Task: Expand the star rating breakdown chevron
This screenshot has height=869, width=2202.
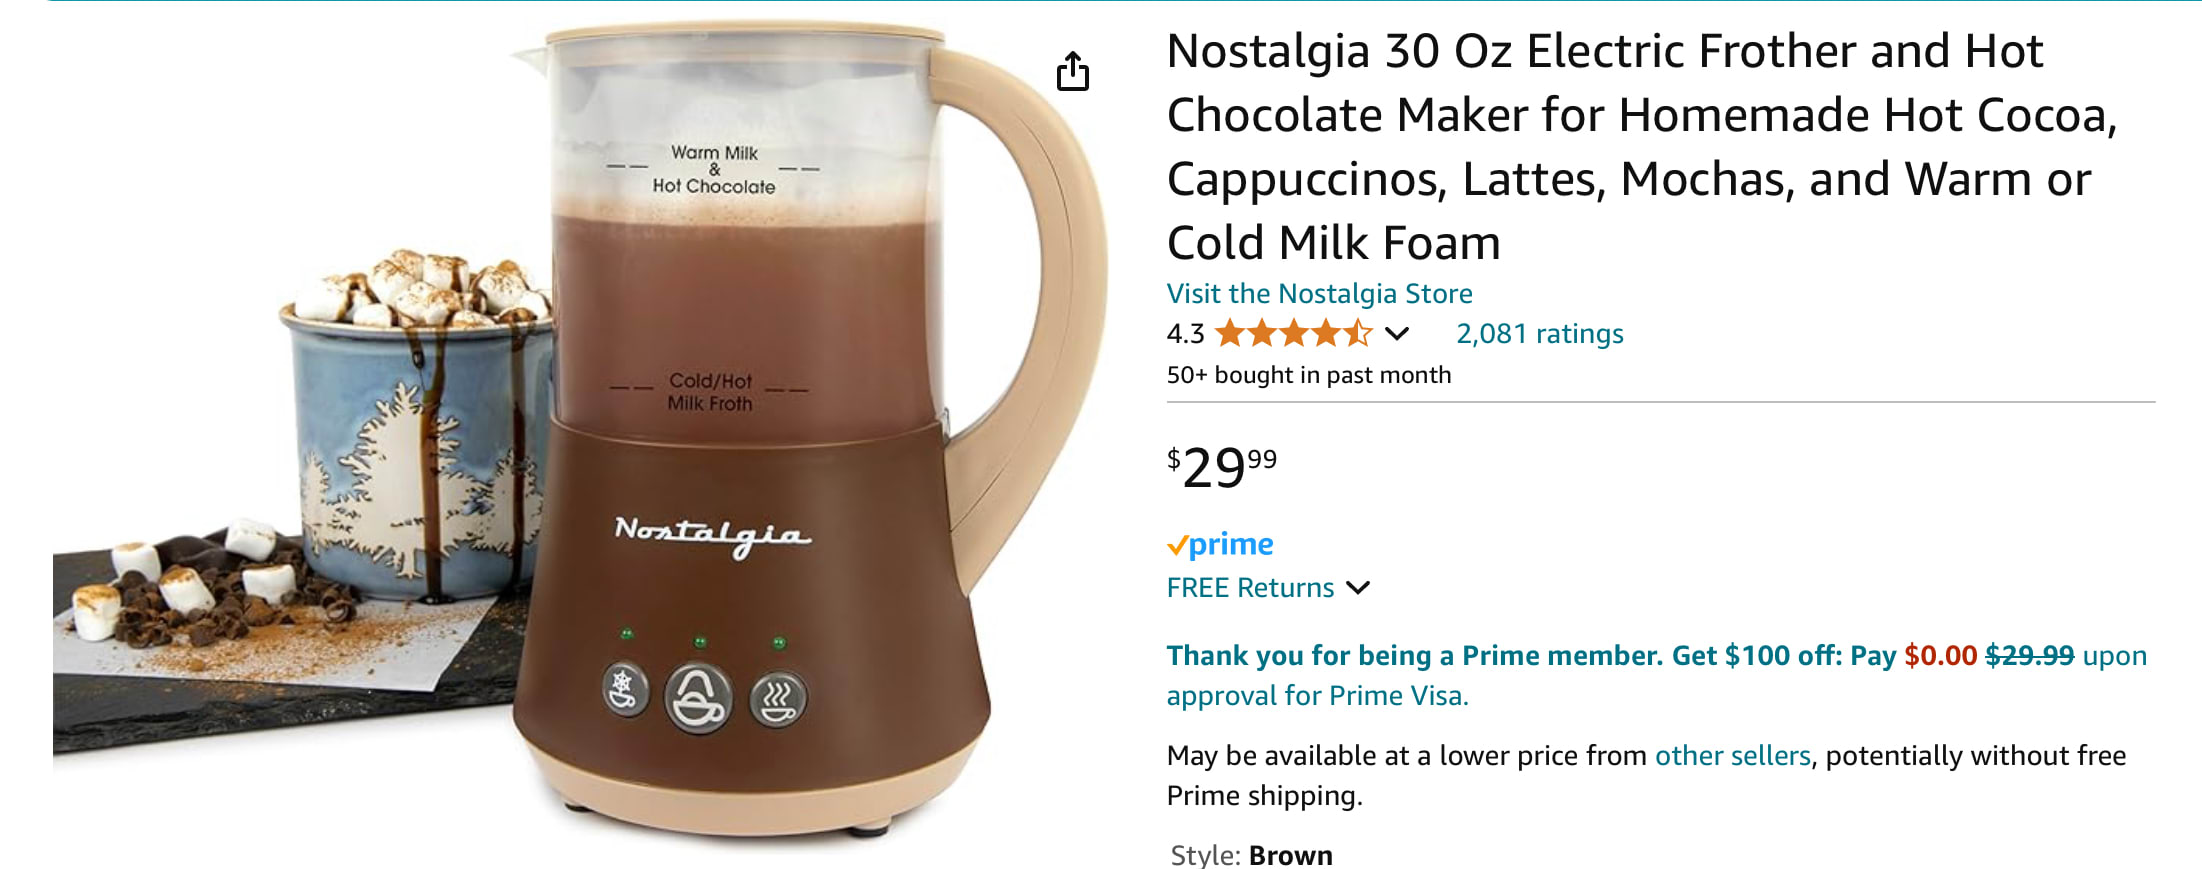Action: pos(1397,334)
